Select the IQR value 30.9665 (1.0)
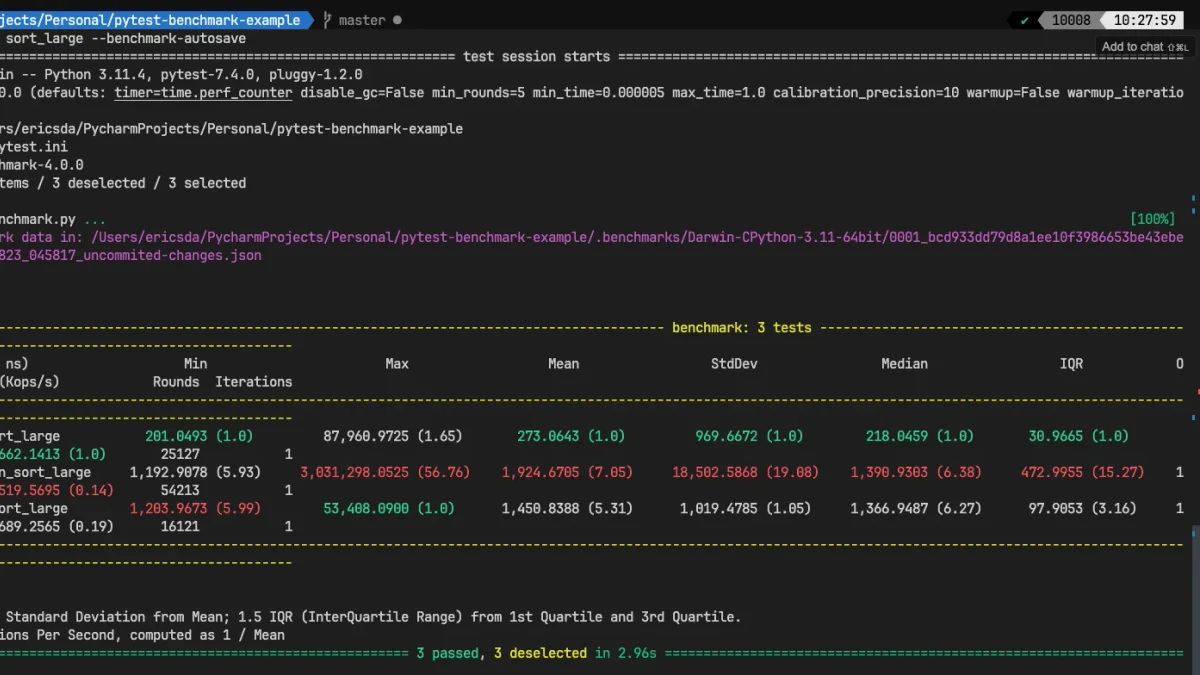This screenshot has width=1200, height=675. (x=1078, y=435)
